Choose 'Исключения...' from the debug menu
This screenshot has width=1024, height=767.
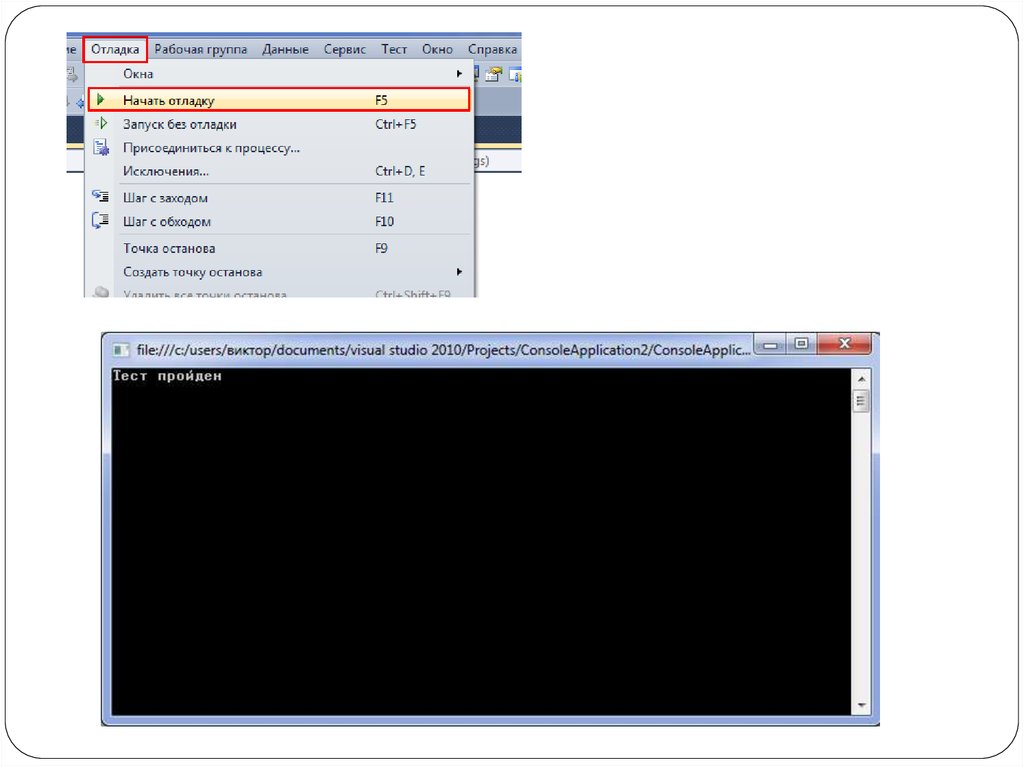coord(165,171)
